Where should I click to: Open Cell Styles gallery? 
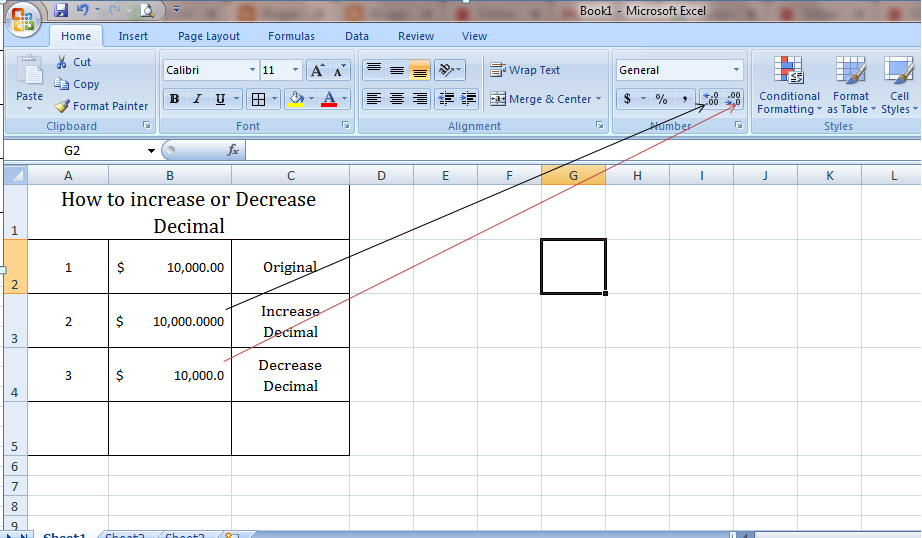tap(898, 85)
